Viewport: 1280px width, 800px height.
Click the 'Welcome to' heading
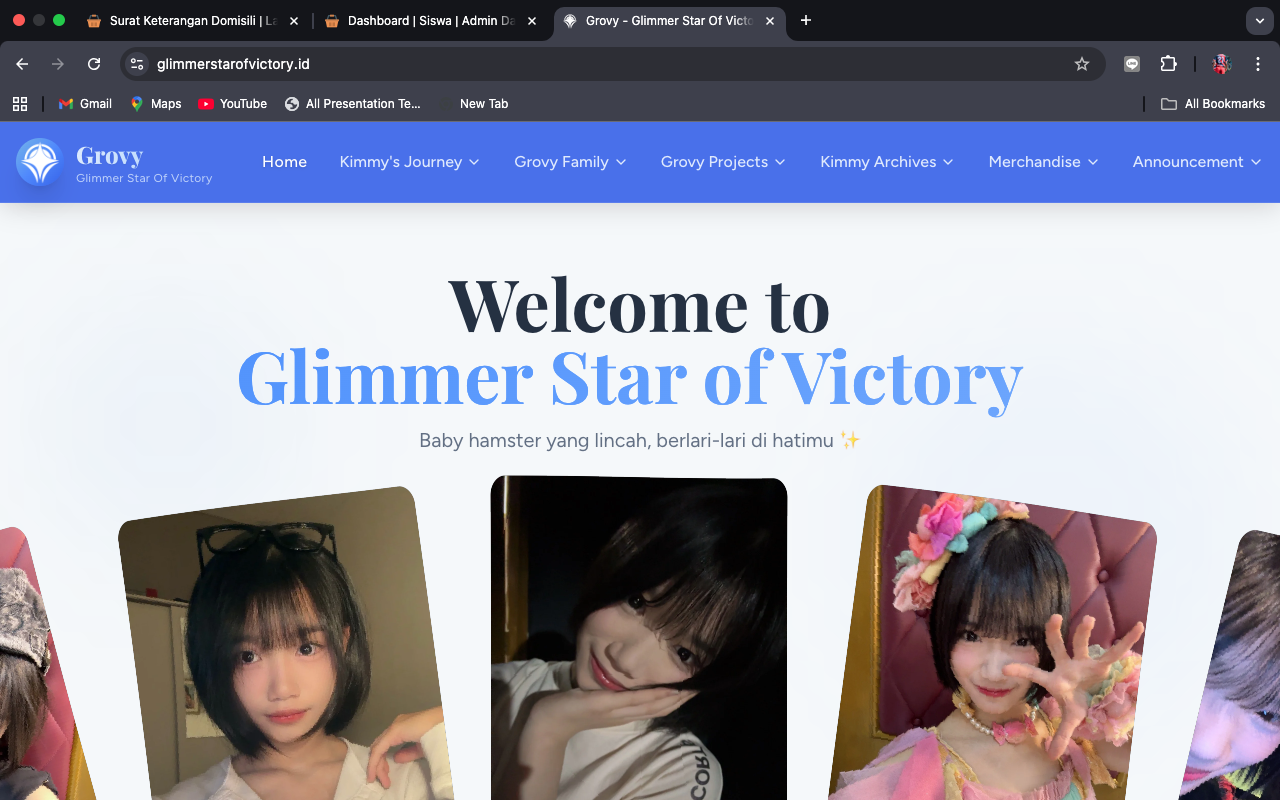[639, 304]
